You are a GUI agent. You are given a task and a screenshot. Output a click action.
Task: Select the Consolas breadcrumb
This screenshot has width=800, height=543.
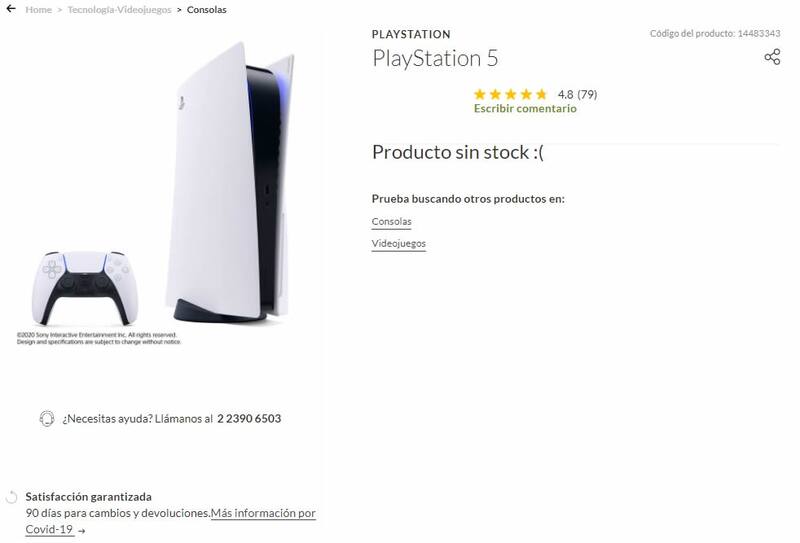pyautogui.click(x=207, y=10)
